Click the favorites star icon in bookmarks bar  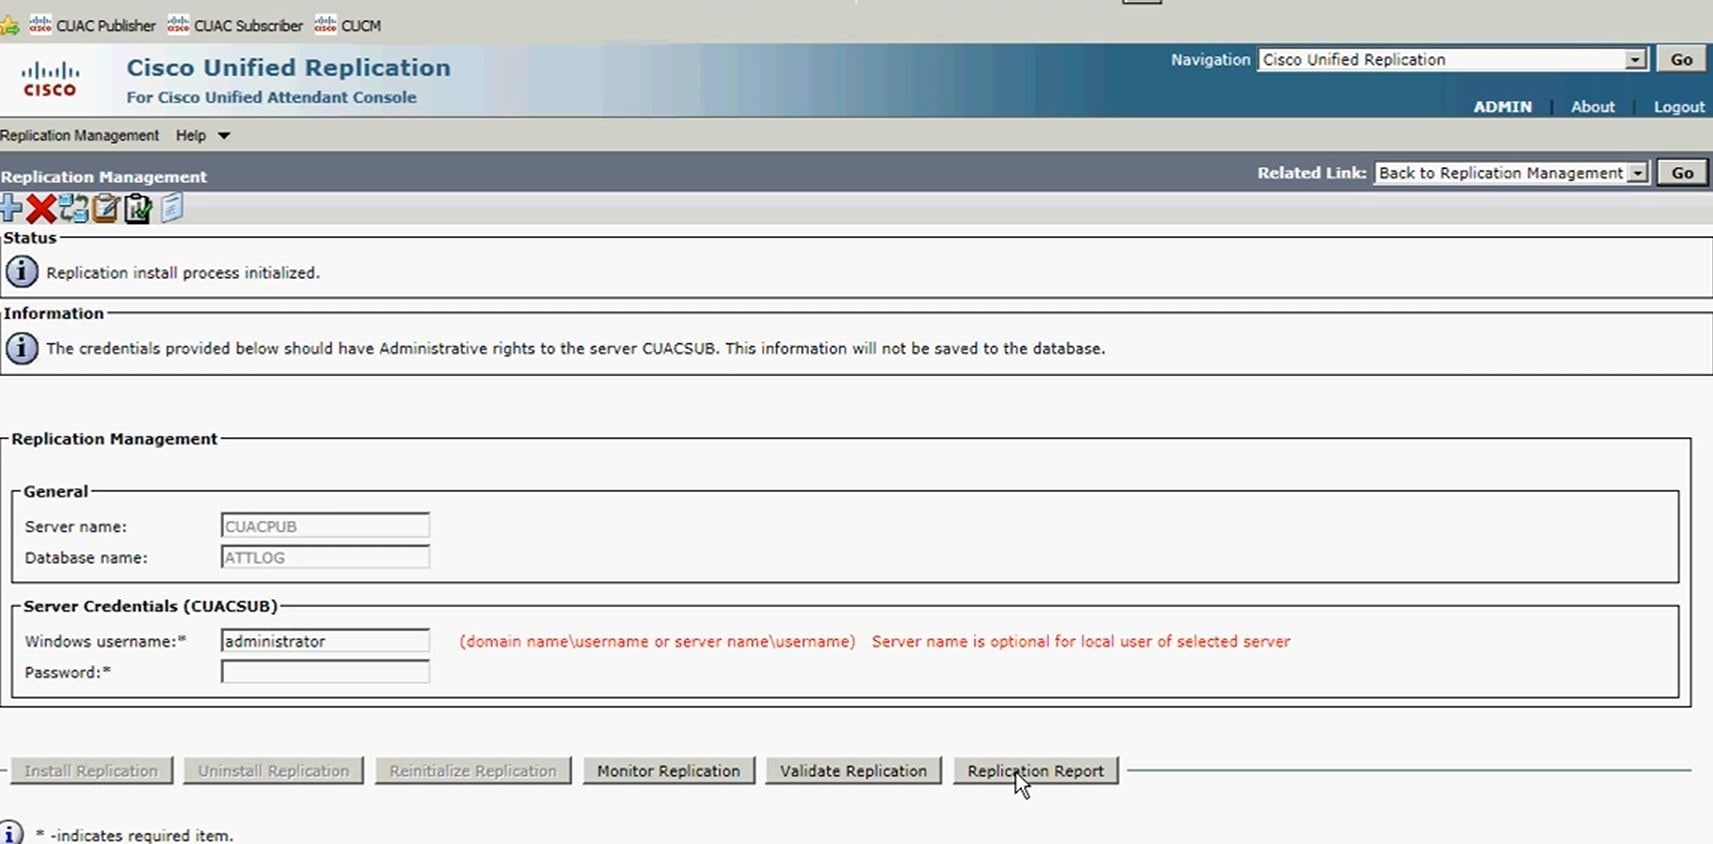[9, 25]
